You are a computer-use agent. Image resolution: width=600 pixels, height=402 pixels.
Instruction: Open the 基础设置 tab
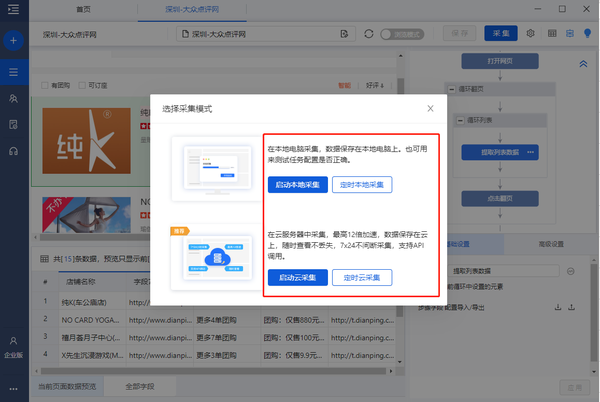click(457, 244)
